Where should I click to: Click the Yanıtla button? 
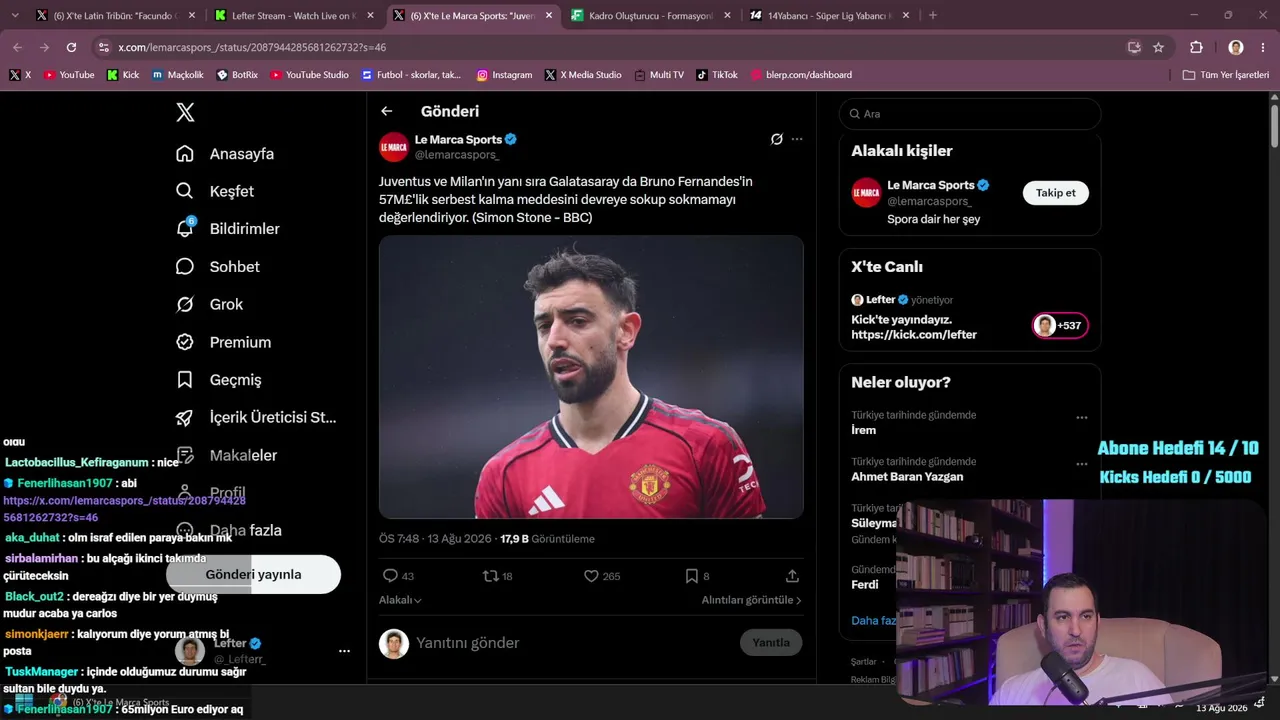[771, 643]
